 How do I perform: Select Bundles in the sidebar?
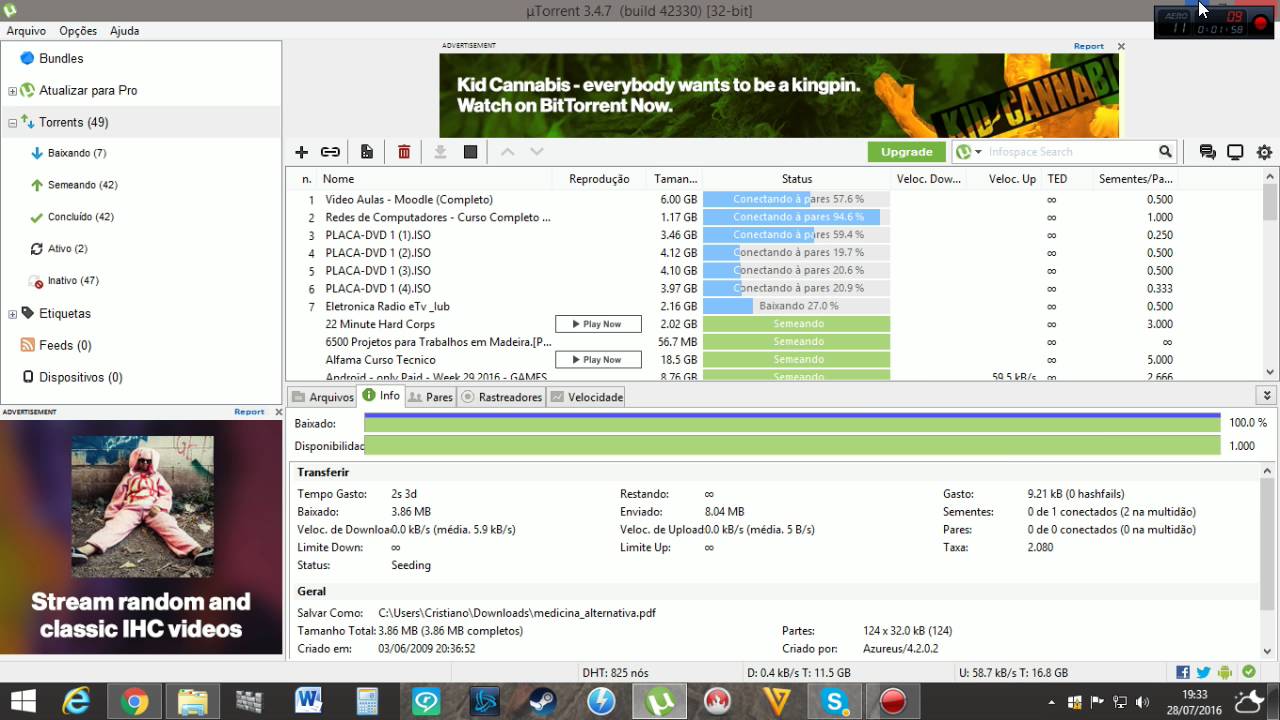click(x=61, y=58)
